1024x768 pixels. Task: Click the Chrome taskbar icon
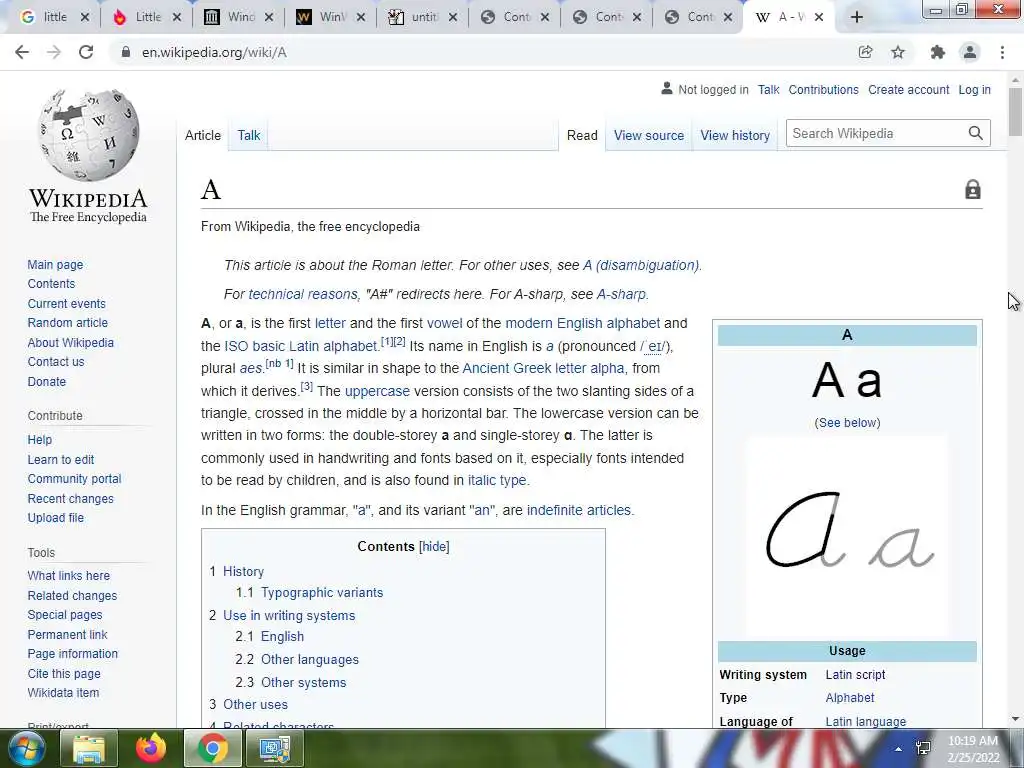pyautogui.click(x=212, y=748)
